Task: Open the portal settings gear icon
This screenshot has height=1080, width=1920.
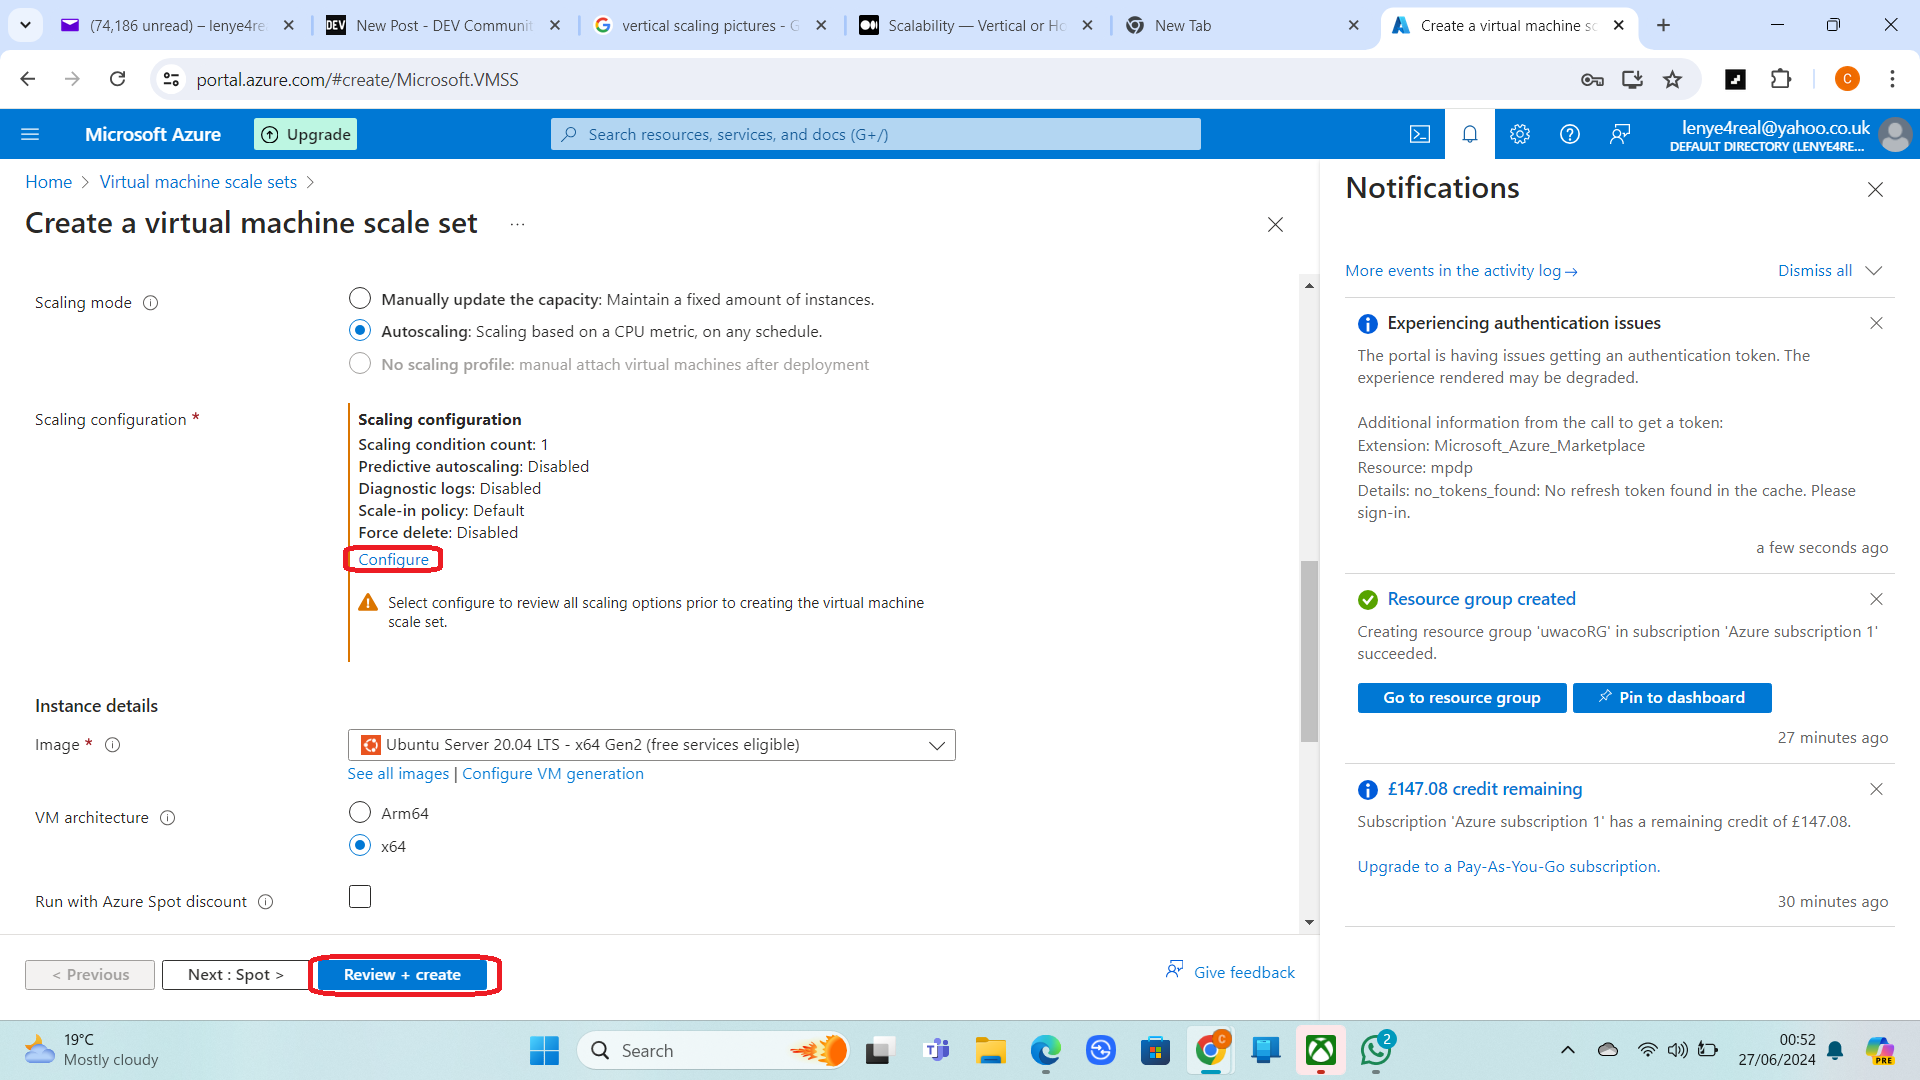Action: pyautogui.click(x=1519, y=134)
